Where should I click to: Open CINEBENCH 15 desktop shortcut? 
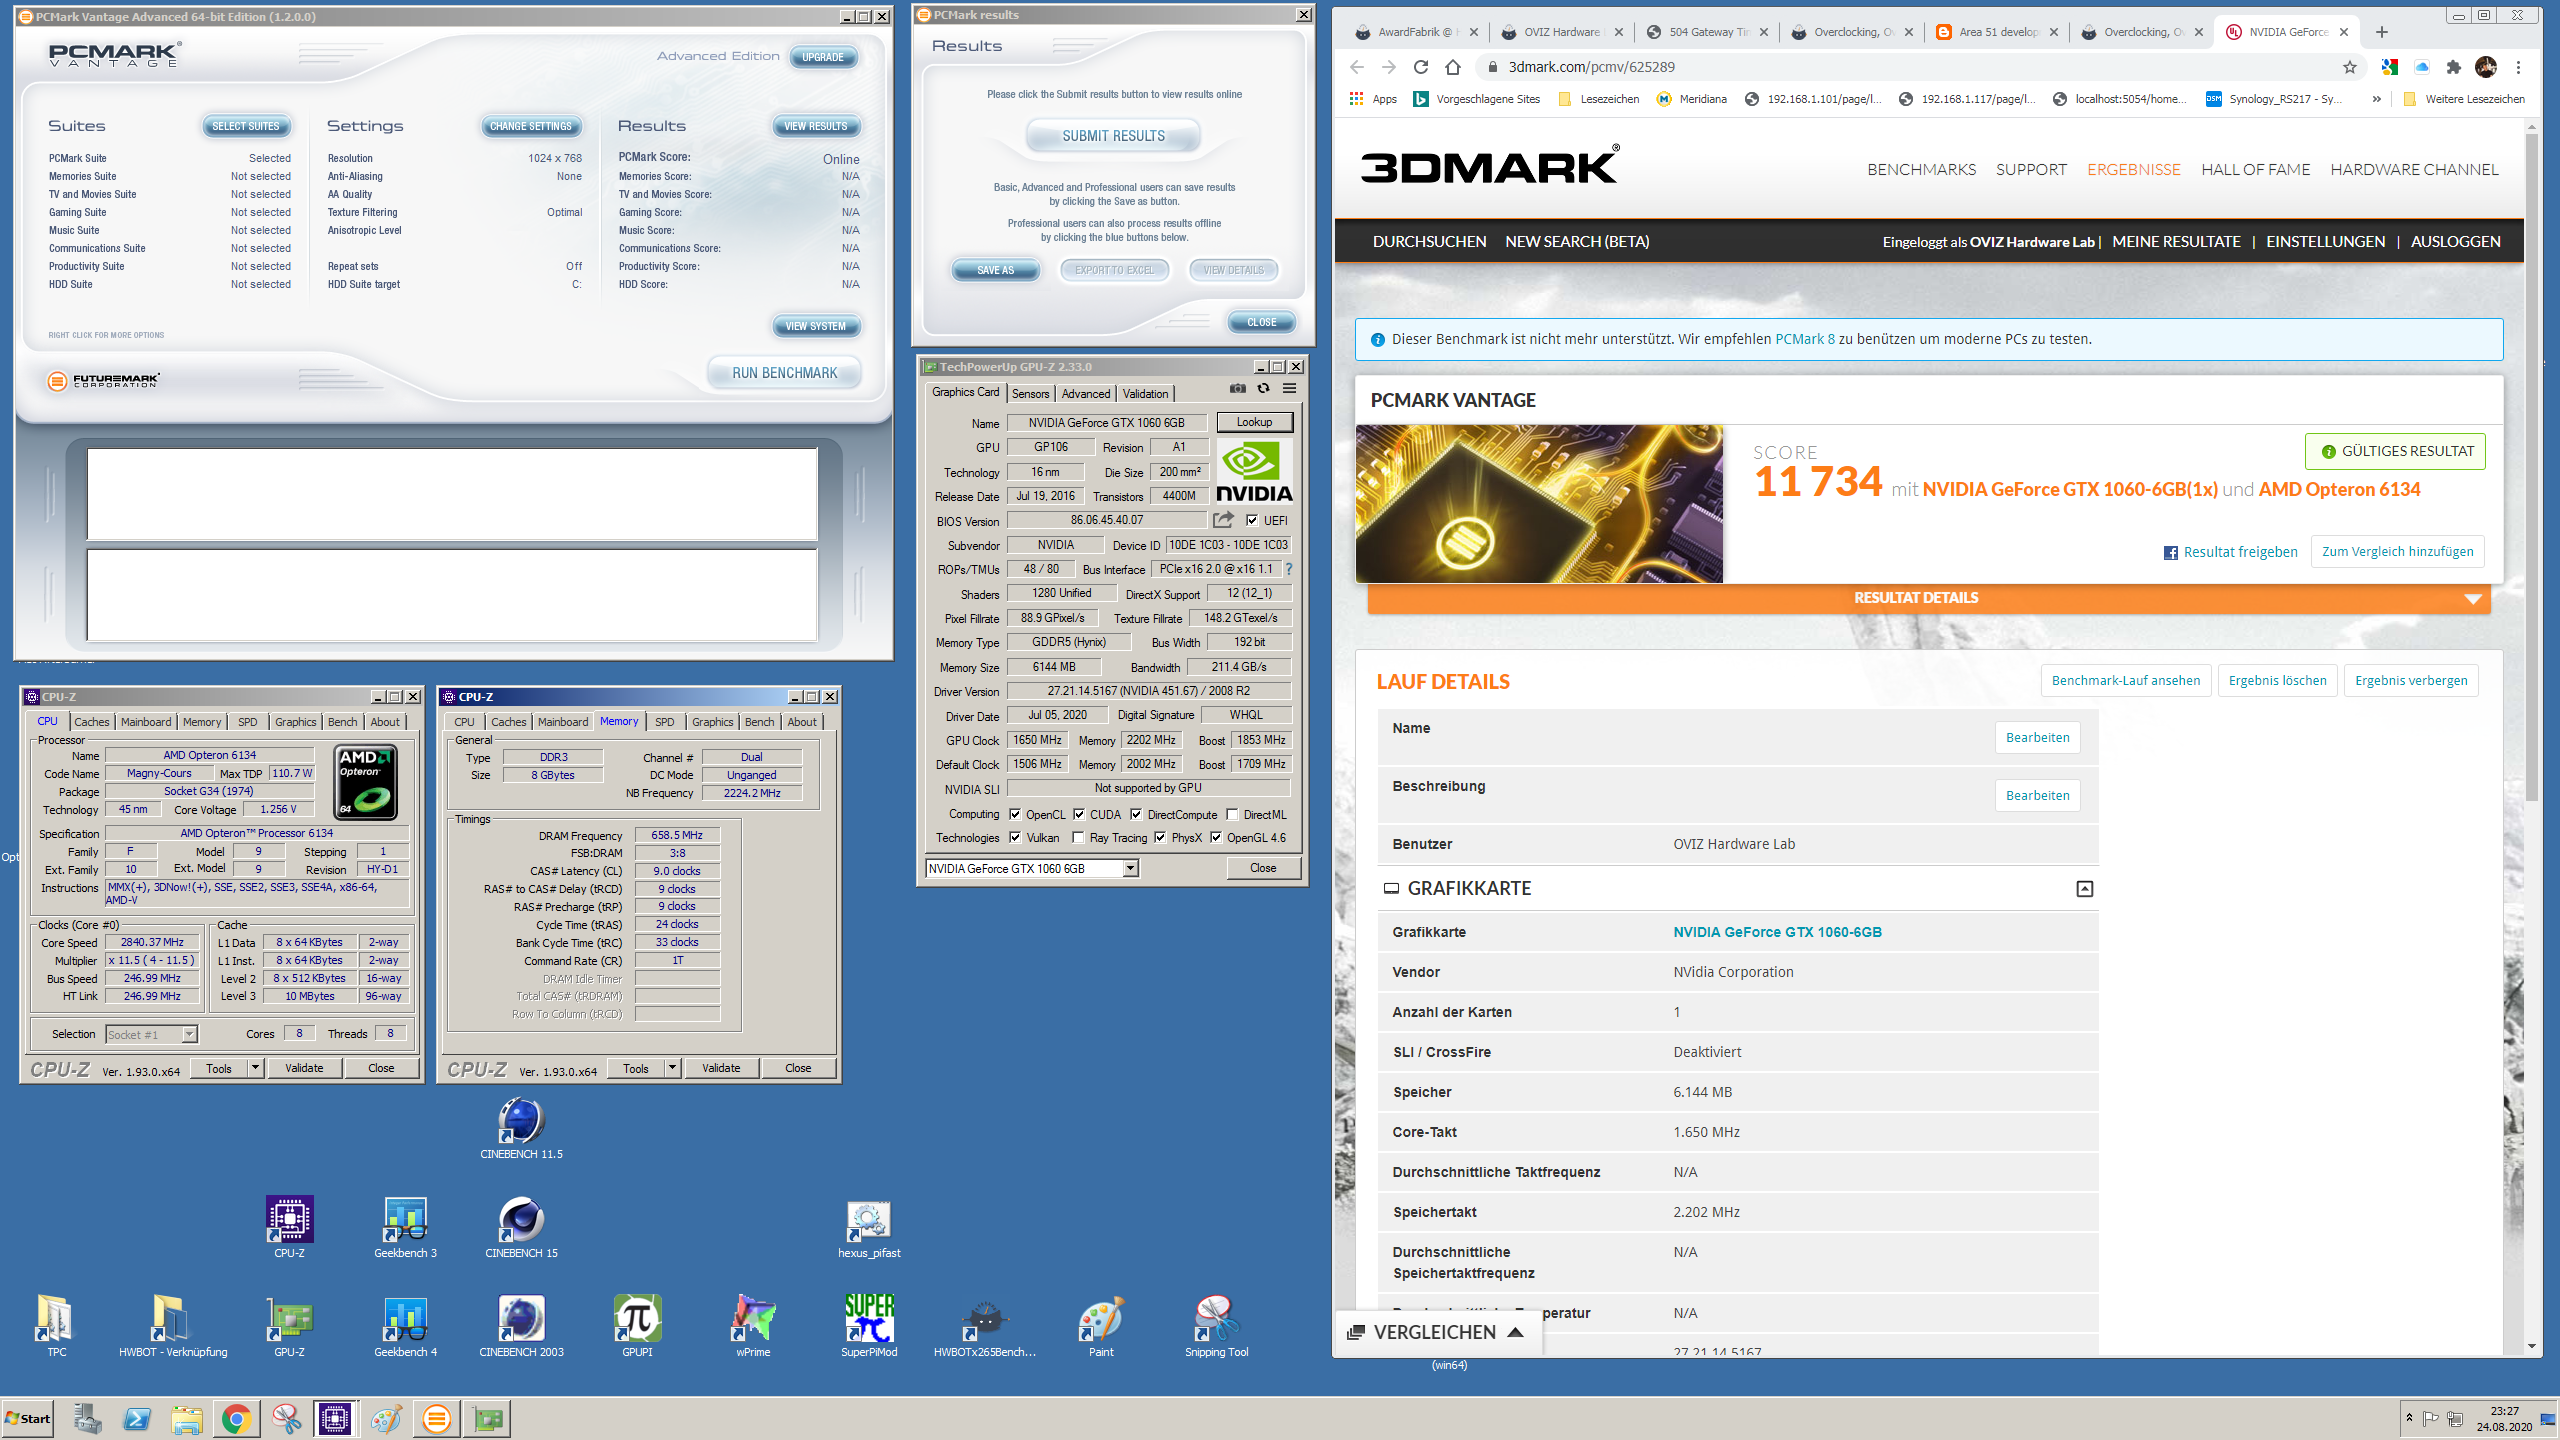click(521, 1227)
